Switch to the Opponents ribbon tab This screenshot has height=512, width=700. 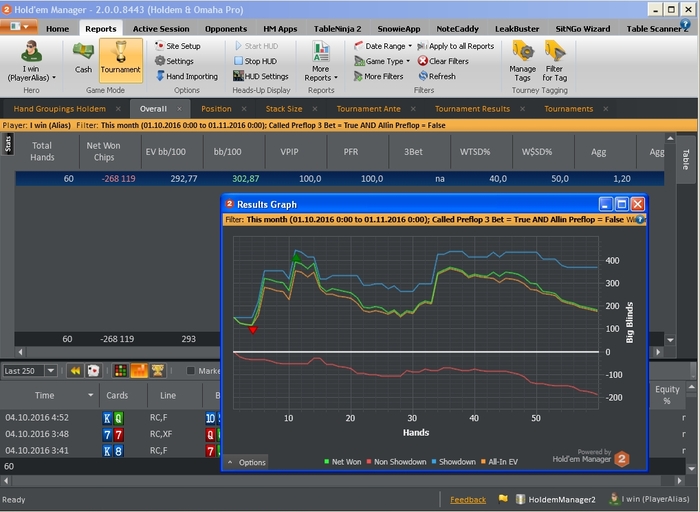tap(226, 29)
